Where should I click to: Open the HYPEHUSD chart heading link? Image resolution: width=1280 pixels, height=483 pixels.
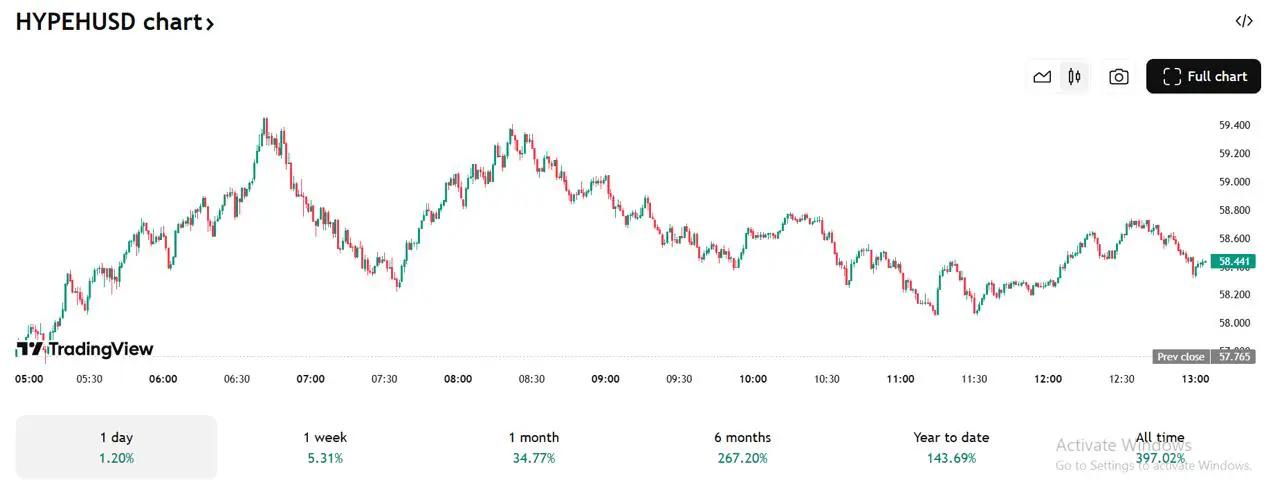108,22
